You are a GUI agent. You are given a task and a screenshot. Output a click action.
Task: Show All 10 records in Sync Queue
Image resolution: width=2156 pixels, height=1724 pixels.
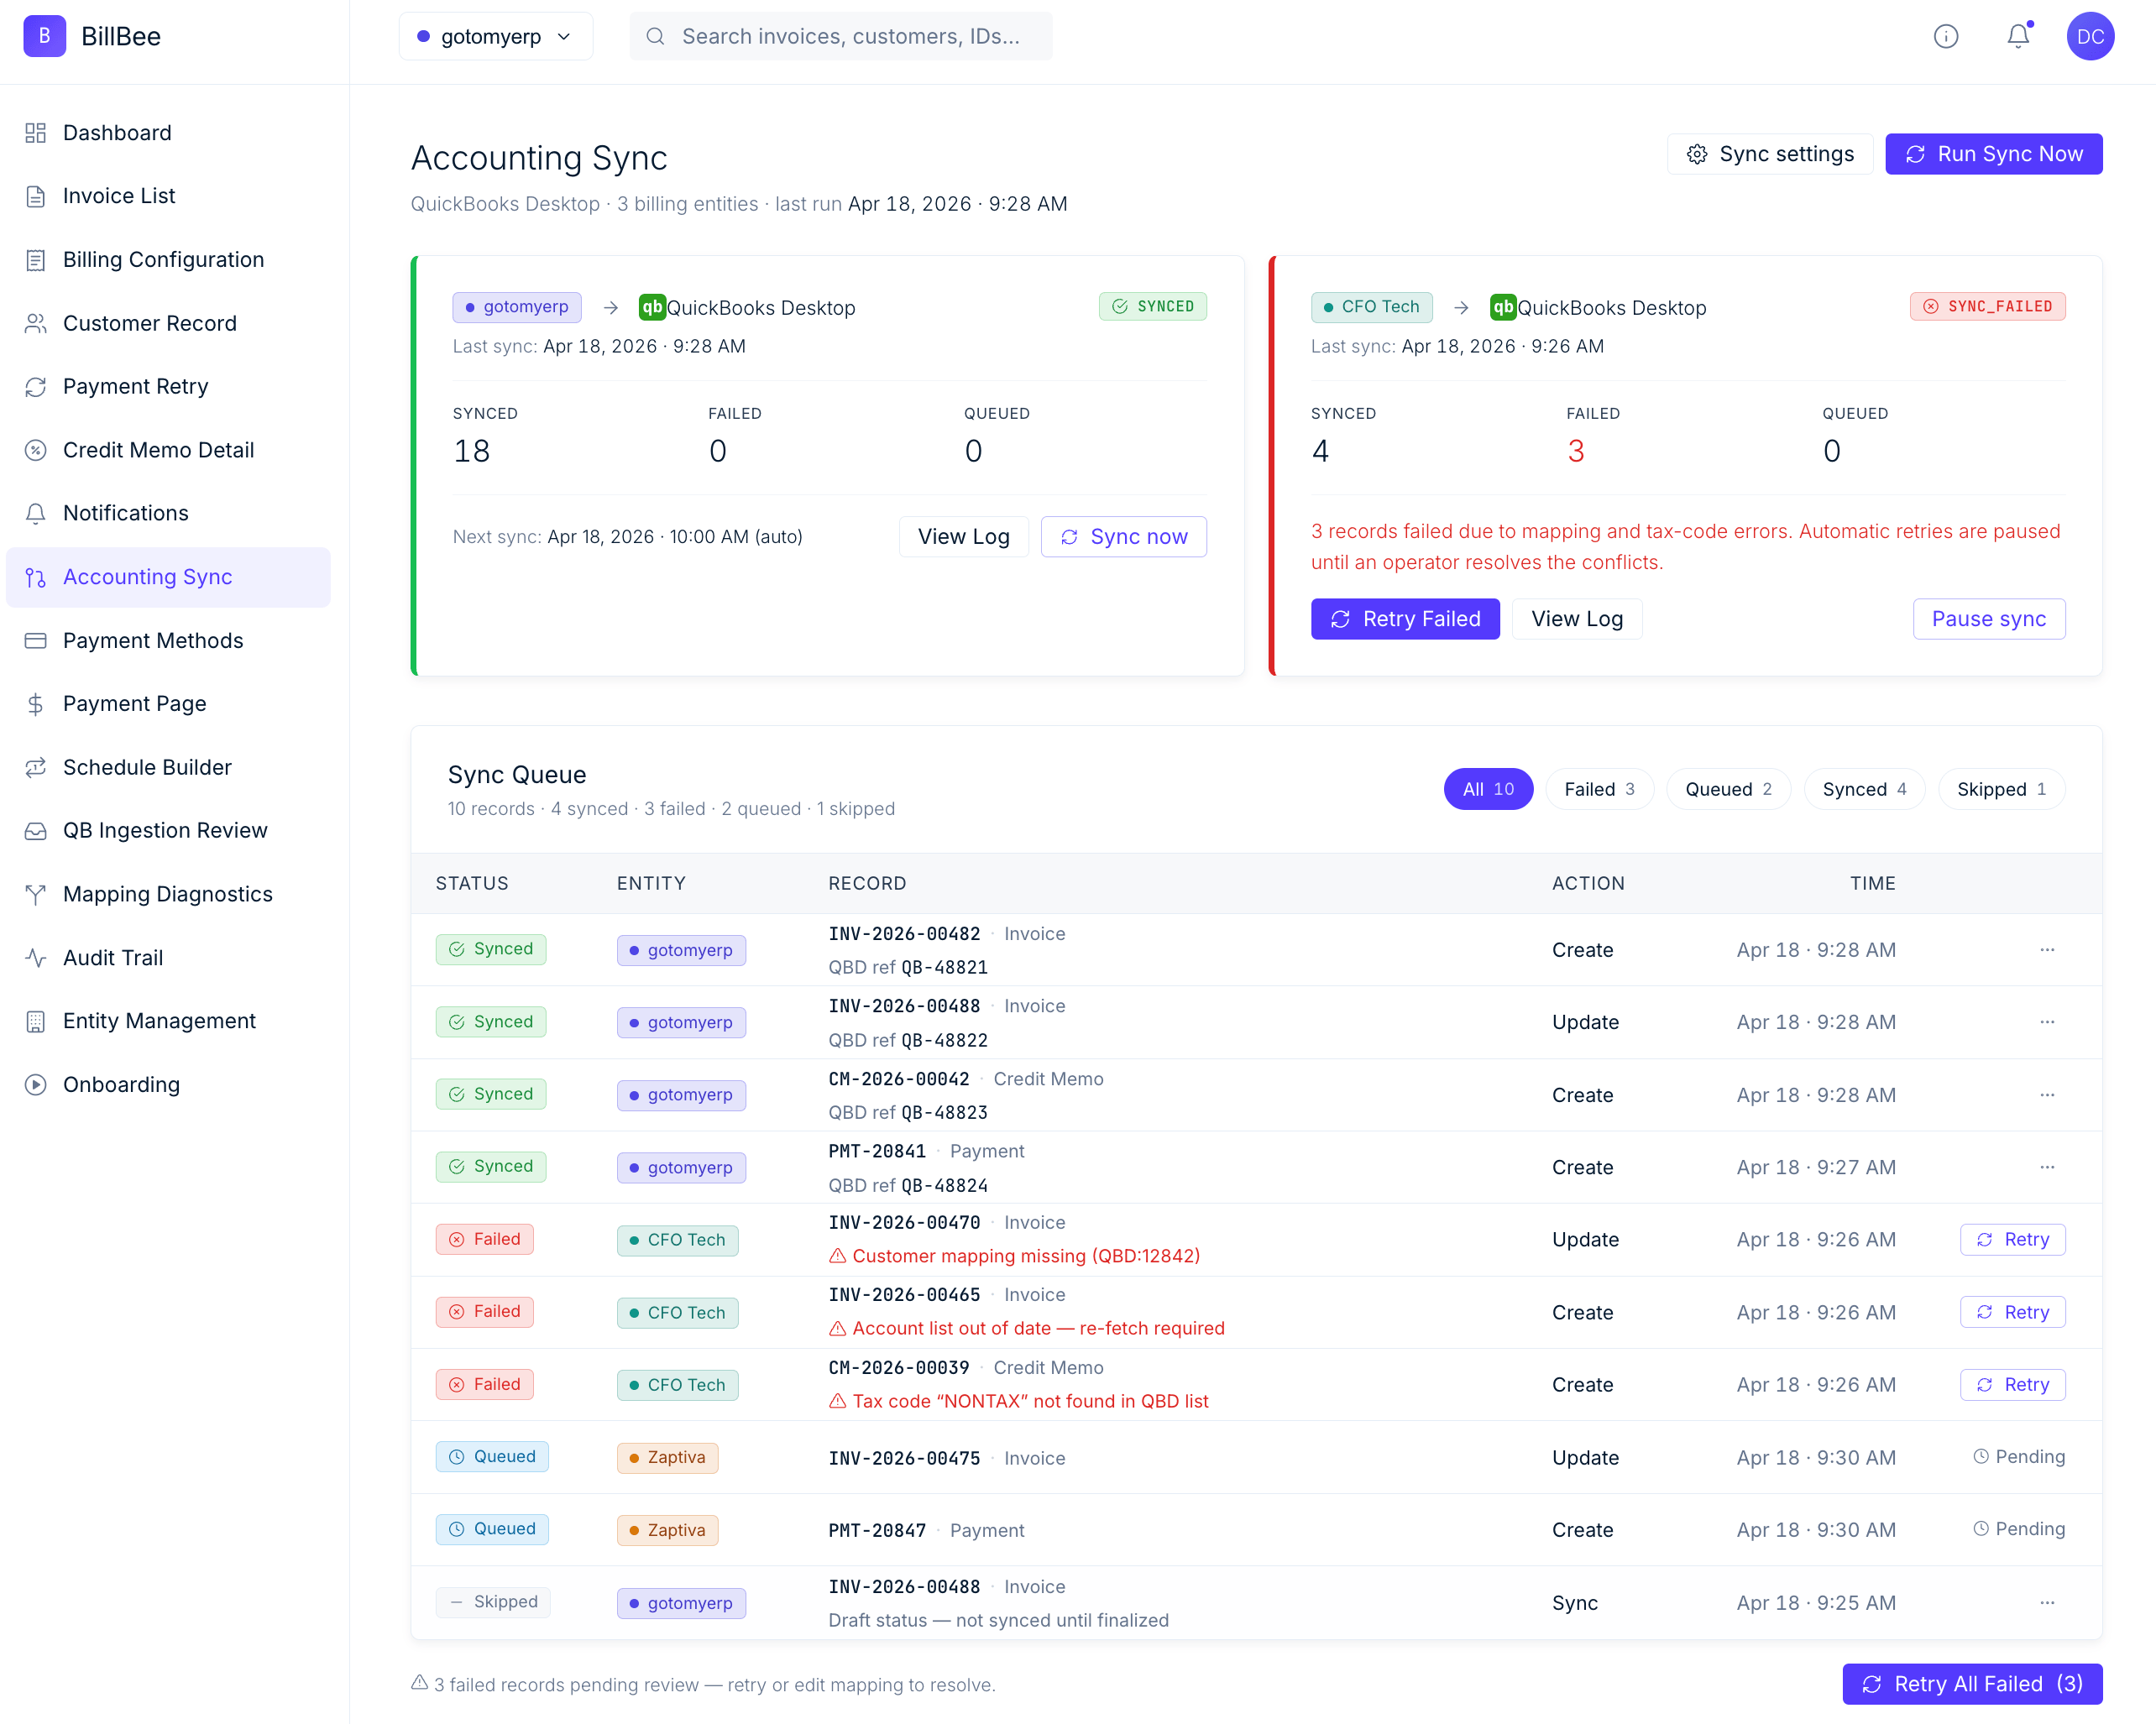click(x=1488, y=789)
